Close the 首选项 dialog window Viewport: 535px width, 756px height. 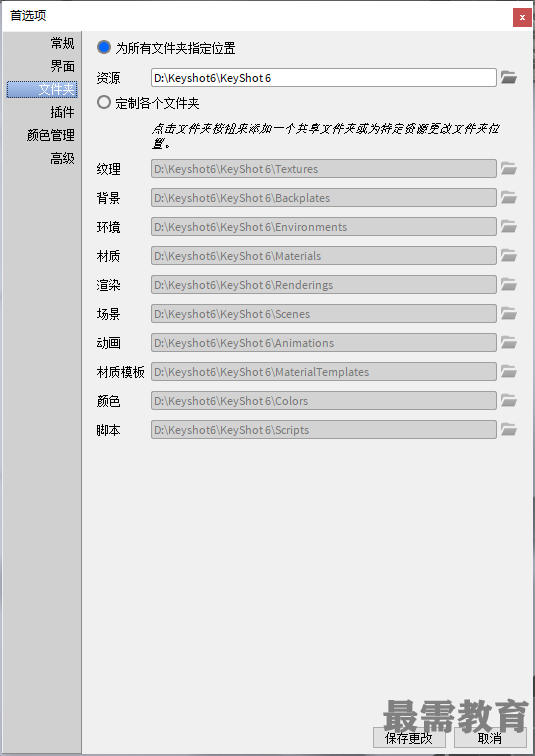point(522,17)
